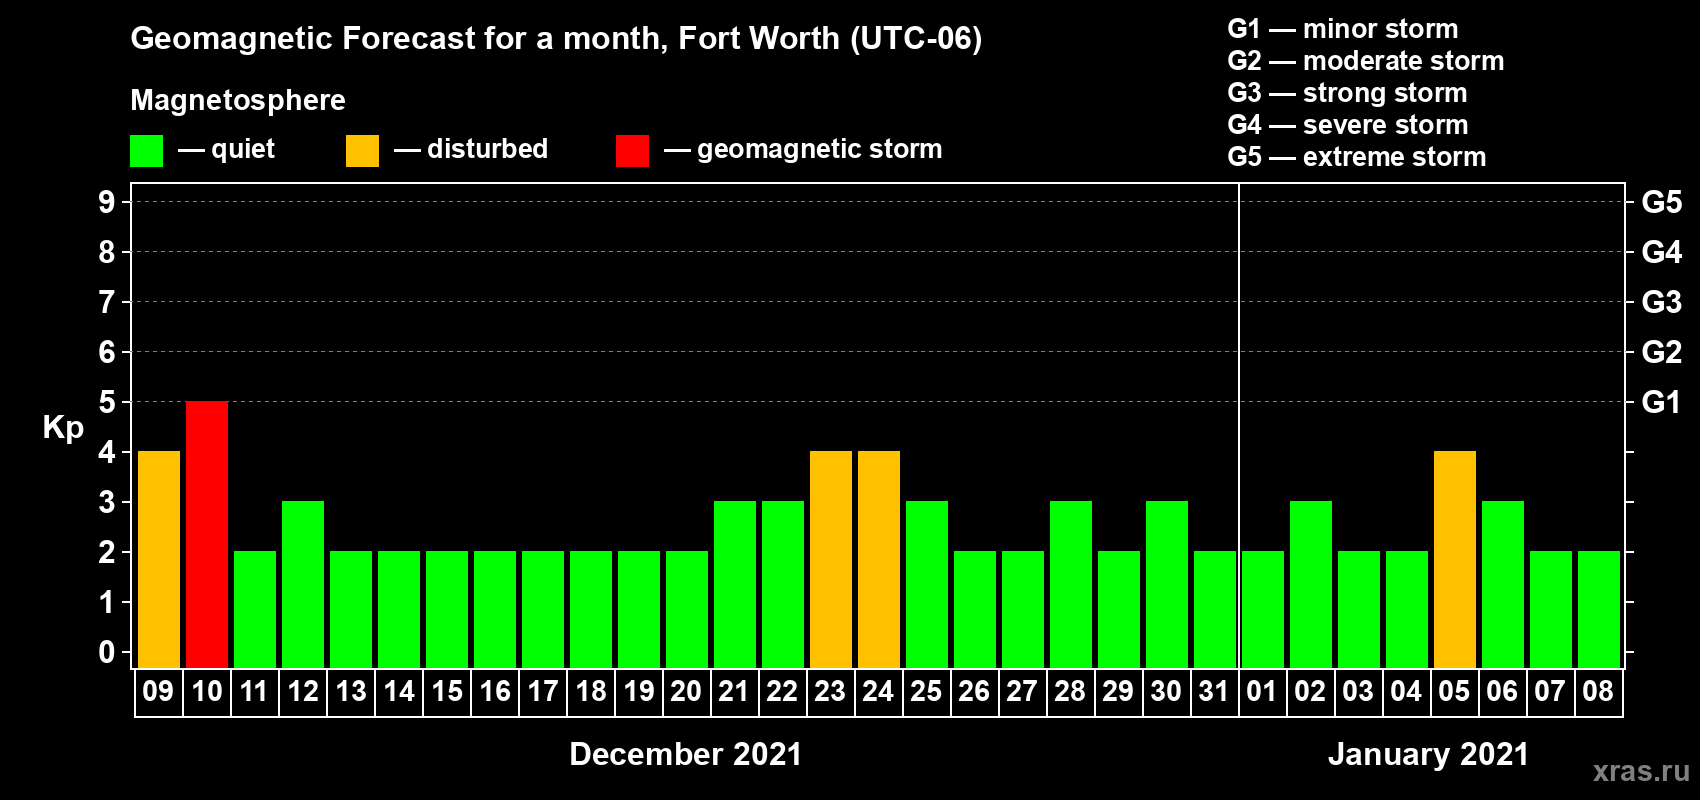
Task: Click the Kp axis label
Action: (63, 428)
